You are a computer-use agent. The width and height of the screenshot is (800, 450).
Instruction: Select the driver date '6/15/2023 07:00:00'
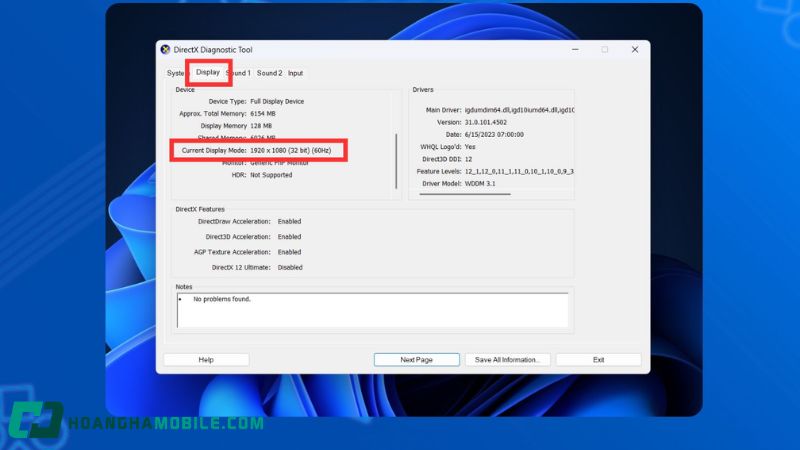pos(494,135)
